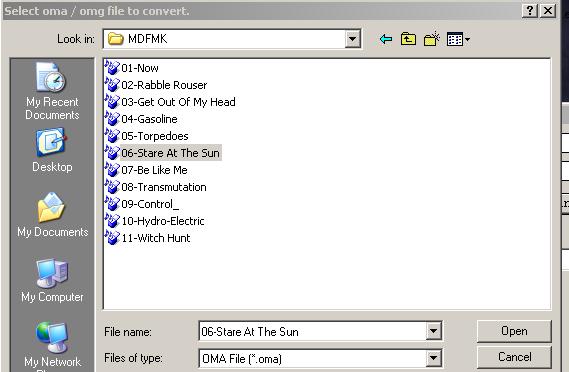Create a new folder

click(431, 39)
